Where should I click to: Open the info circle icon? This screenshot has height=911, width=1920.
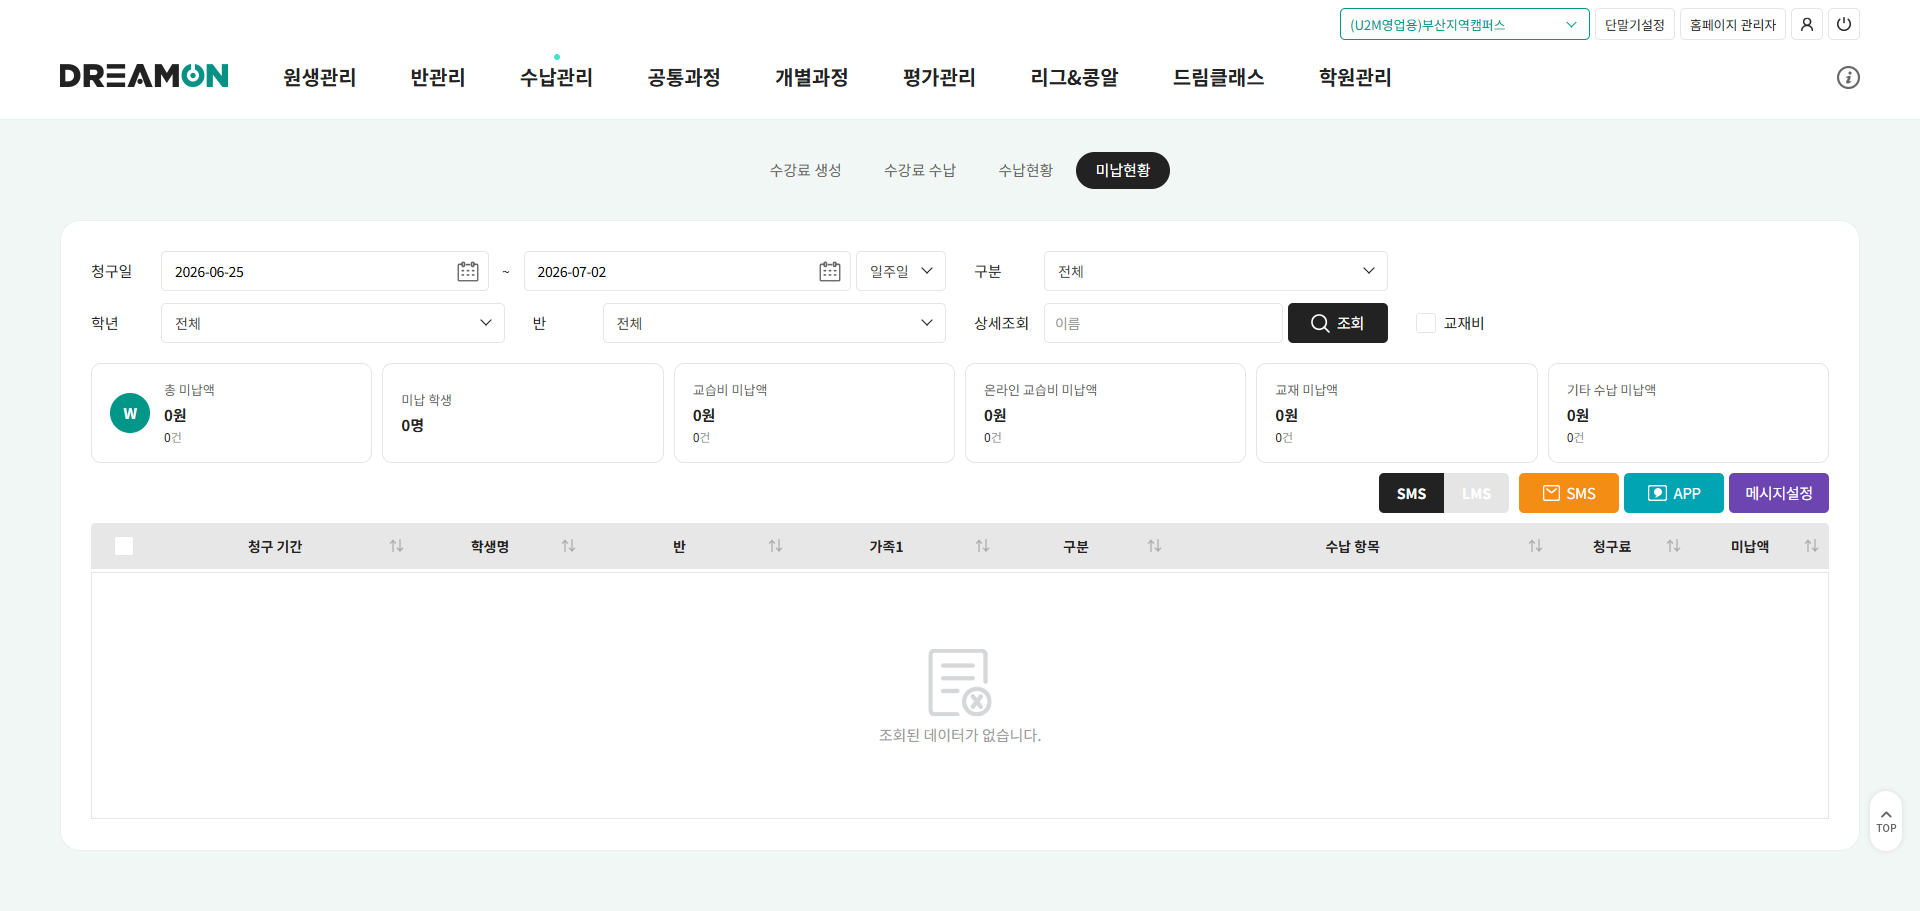tap(1848, 77)
